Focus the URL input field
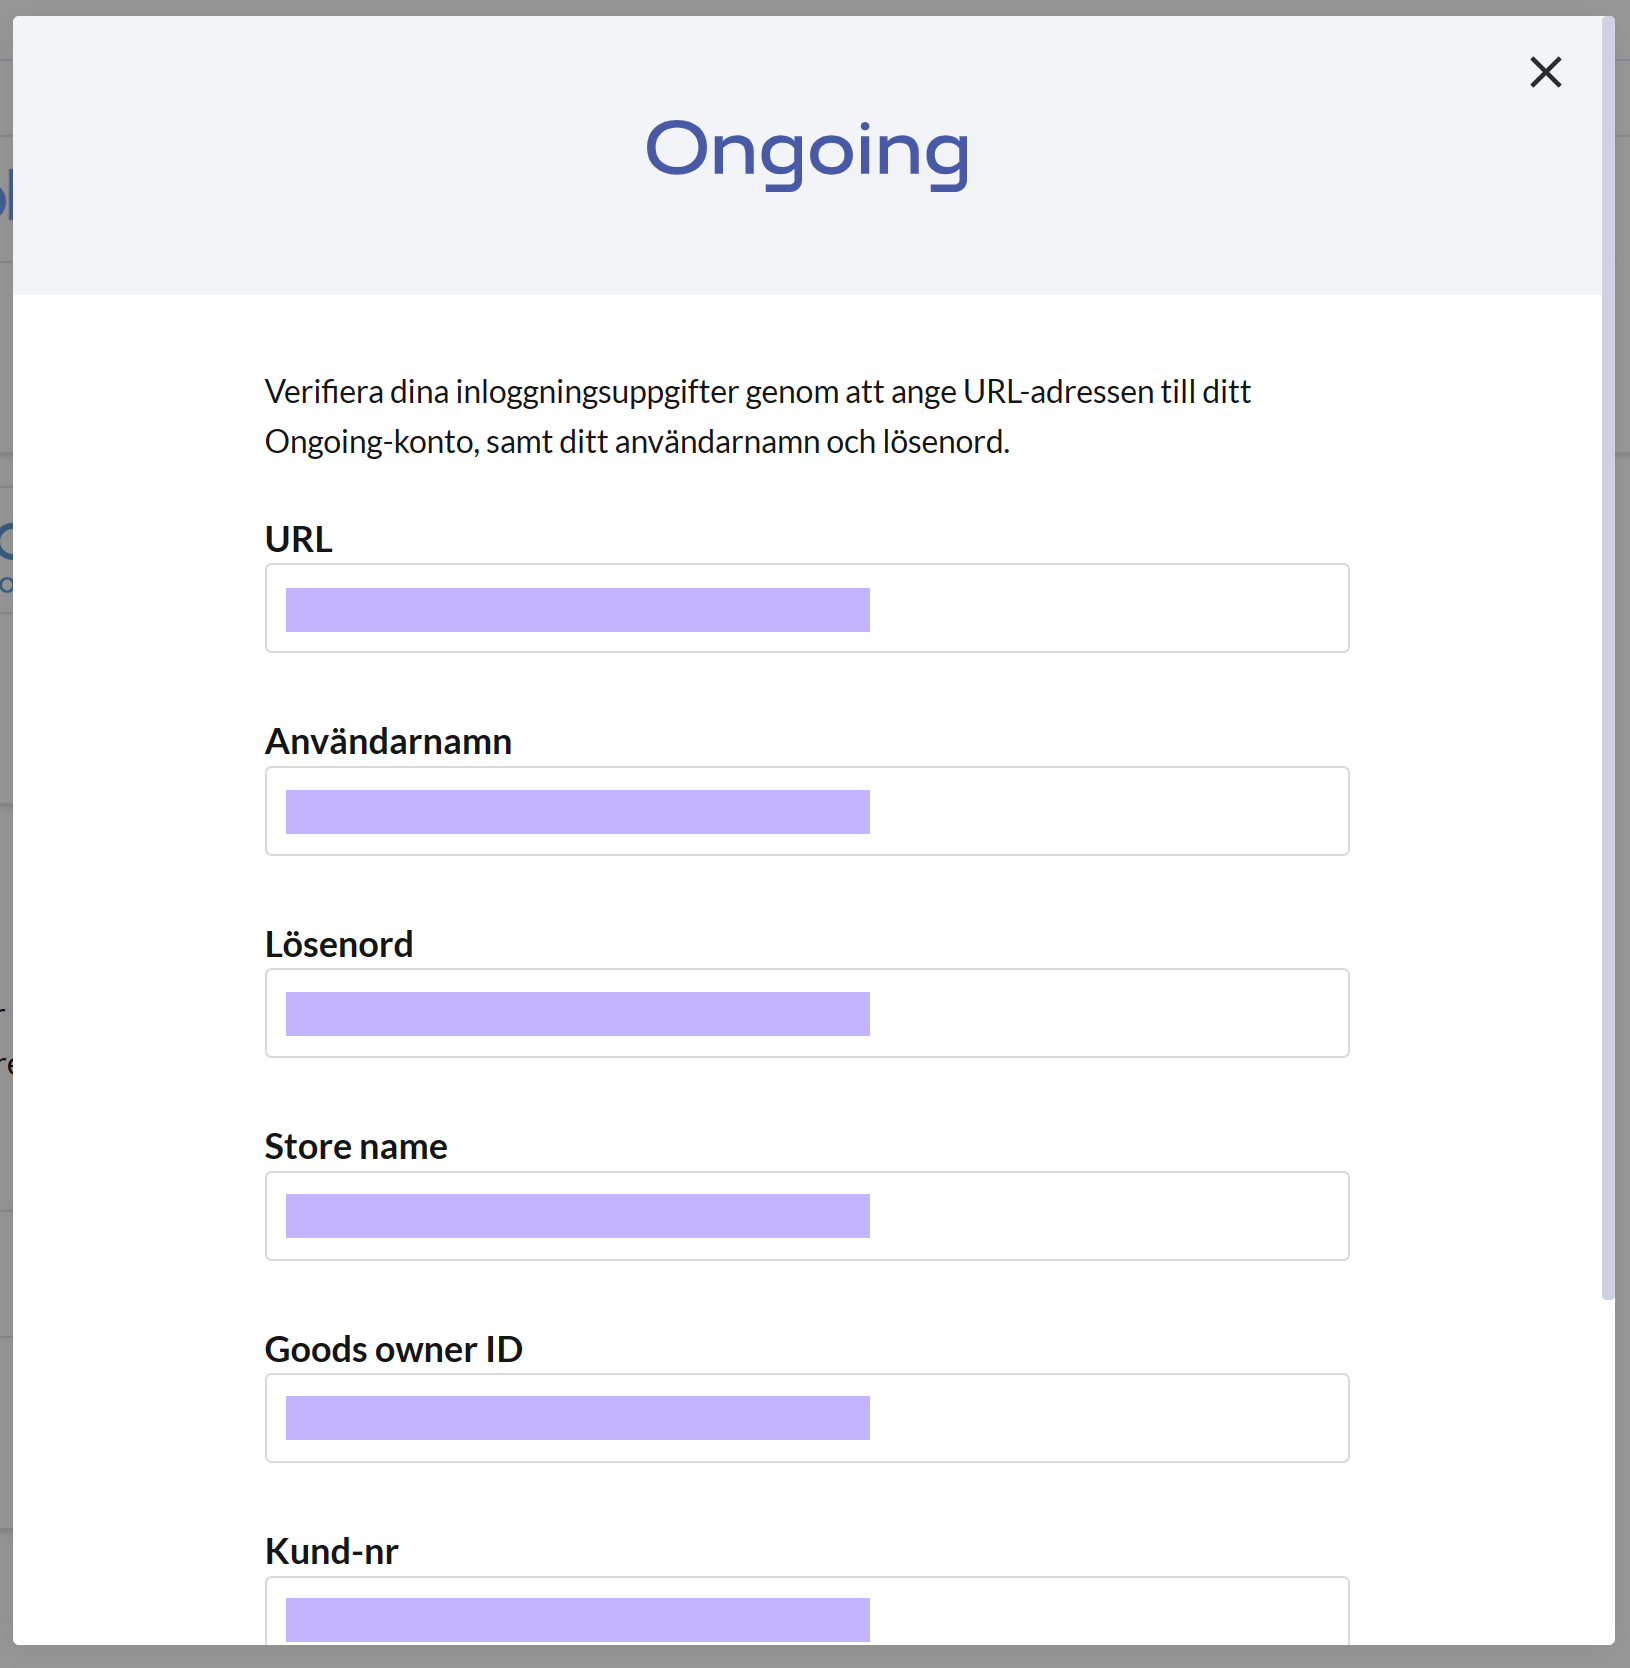Screen dimensions: 1630x1668 coord(807,608)
